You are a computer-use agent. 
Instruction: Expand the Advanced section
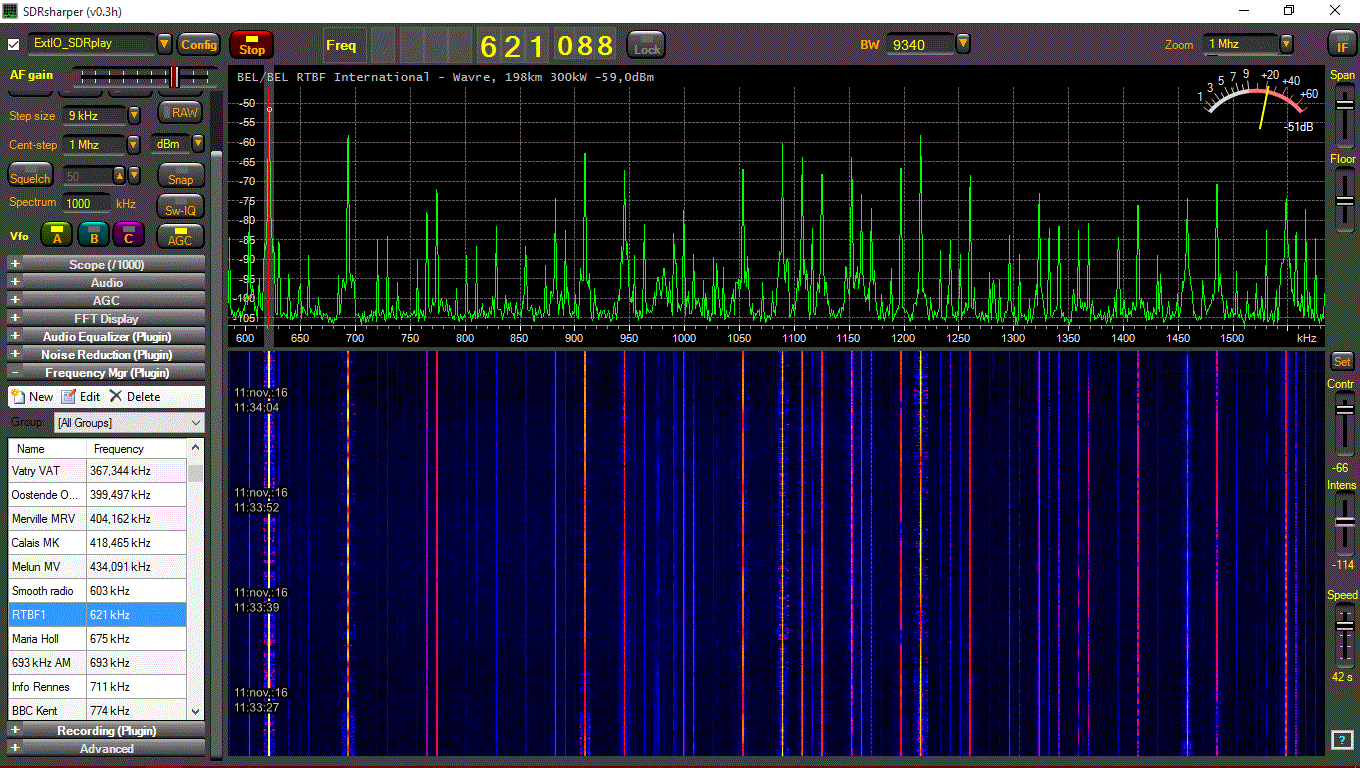tap(106, 748)
